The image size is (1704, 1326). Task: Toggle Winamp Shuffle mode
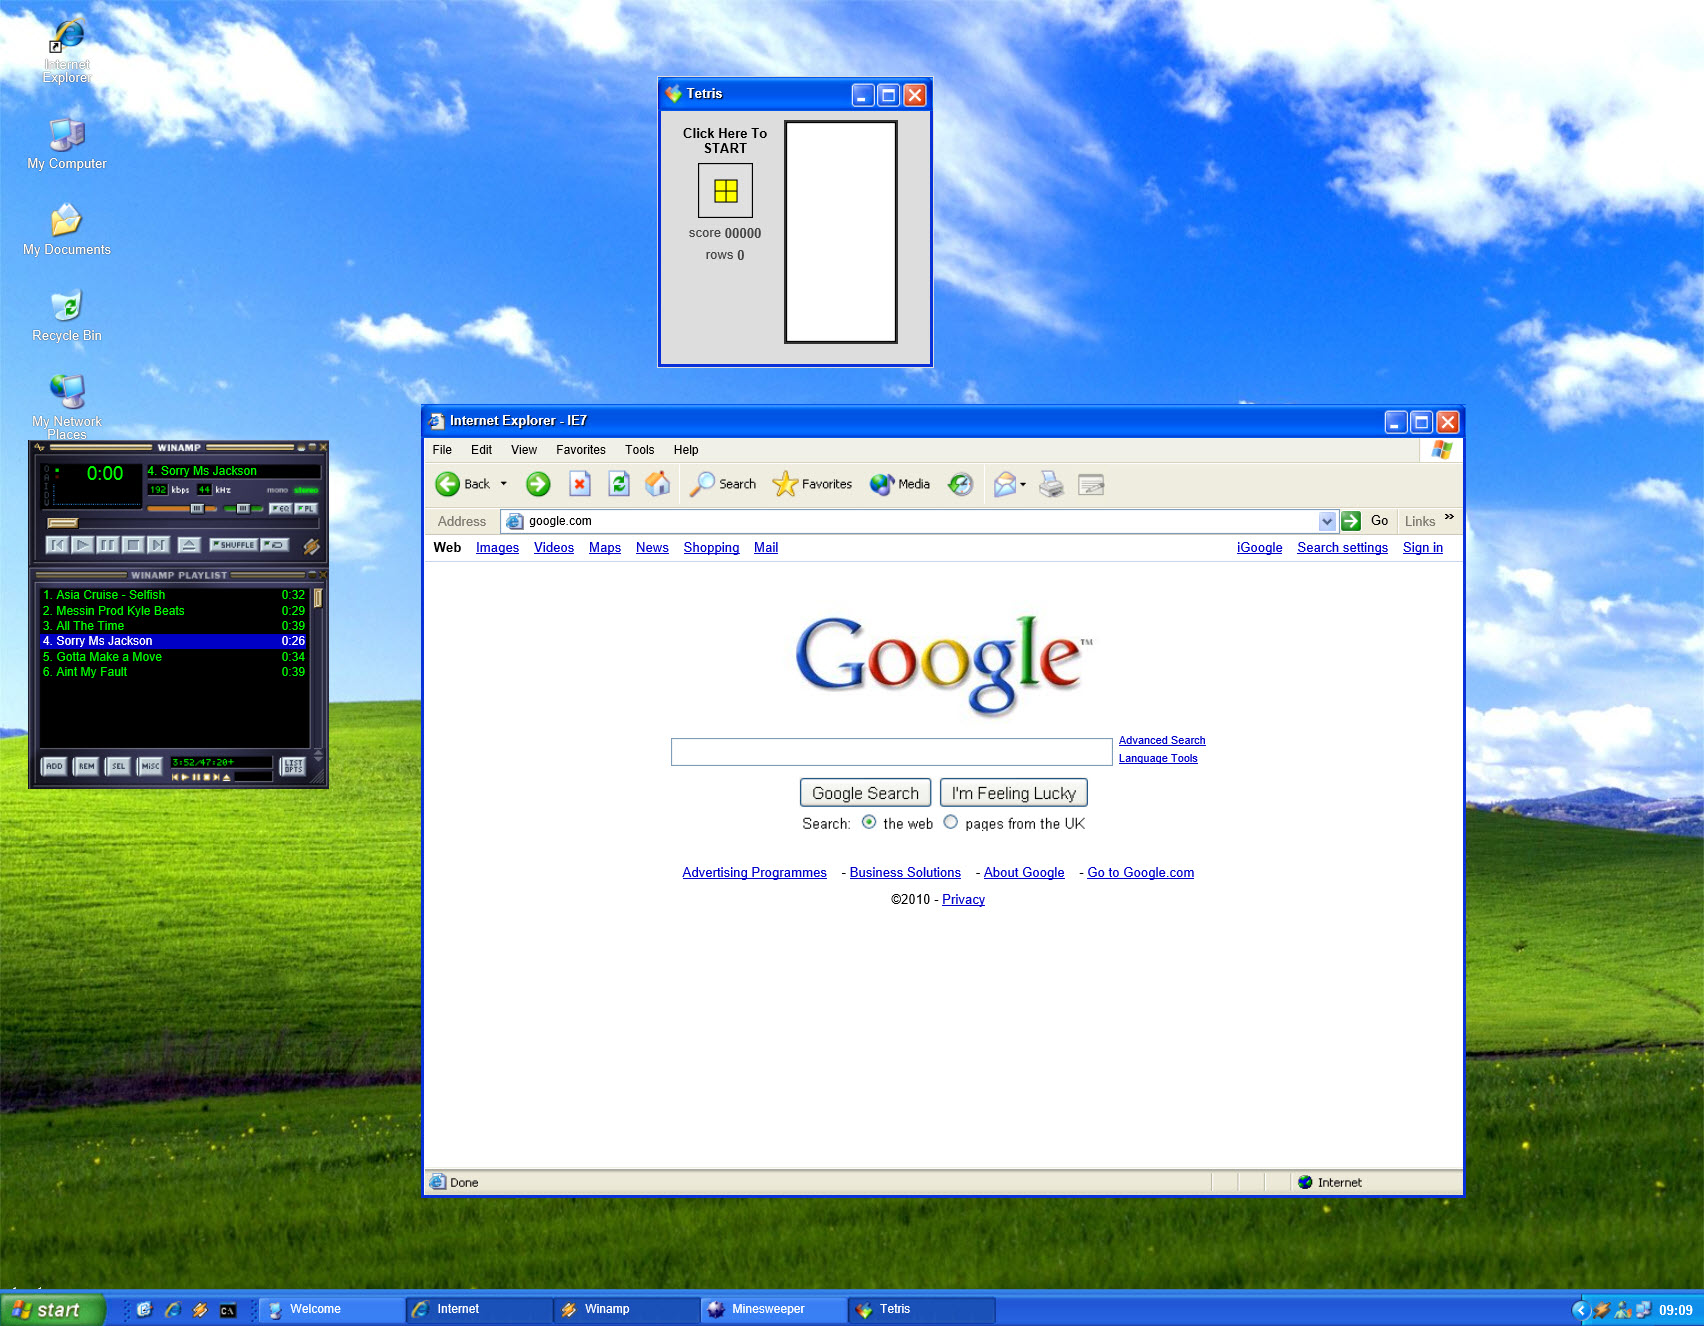(x=234, y=545)
